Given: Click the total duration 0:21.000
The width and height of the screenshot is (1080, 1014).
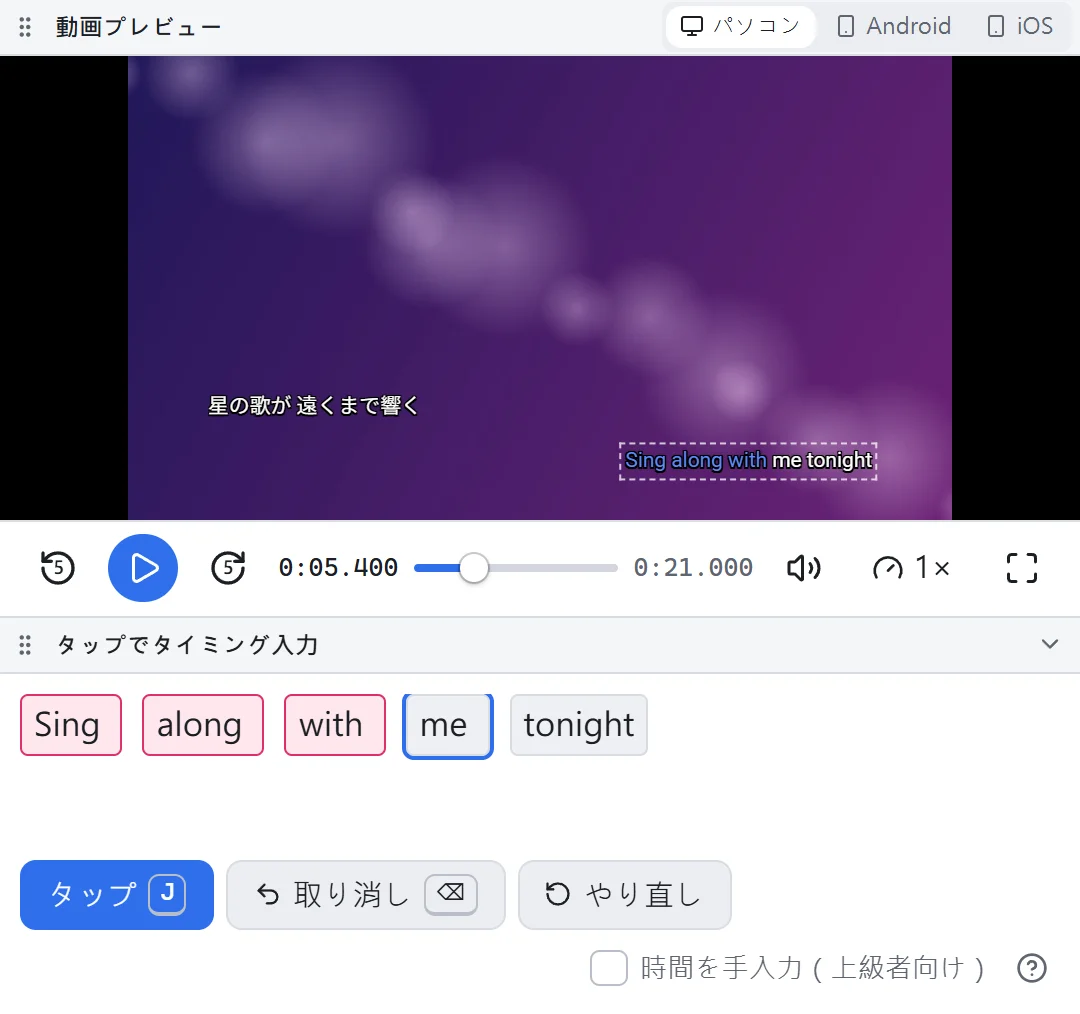Looking at the screenshot, I should click(x=694, y=568).
